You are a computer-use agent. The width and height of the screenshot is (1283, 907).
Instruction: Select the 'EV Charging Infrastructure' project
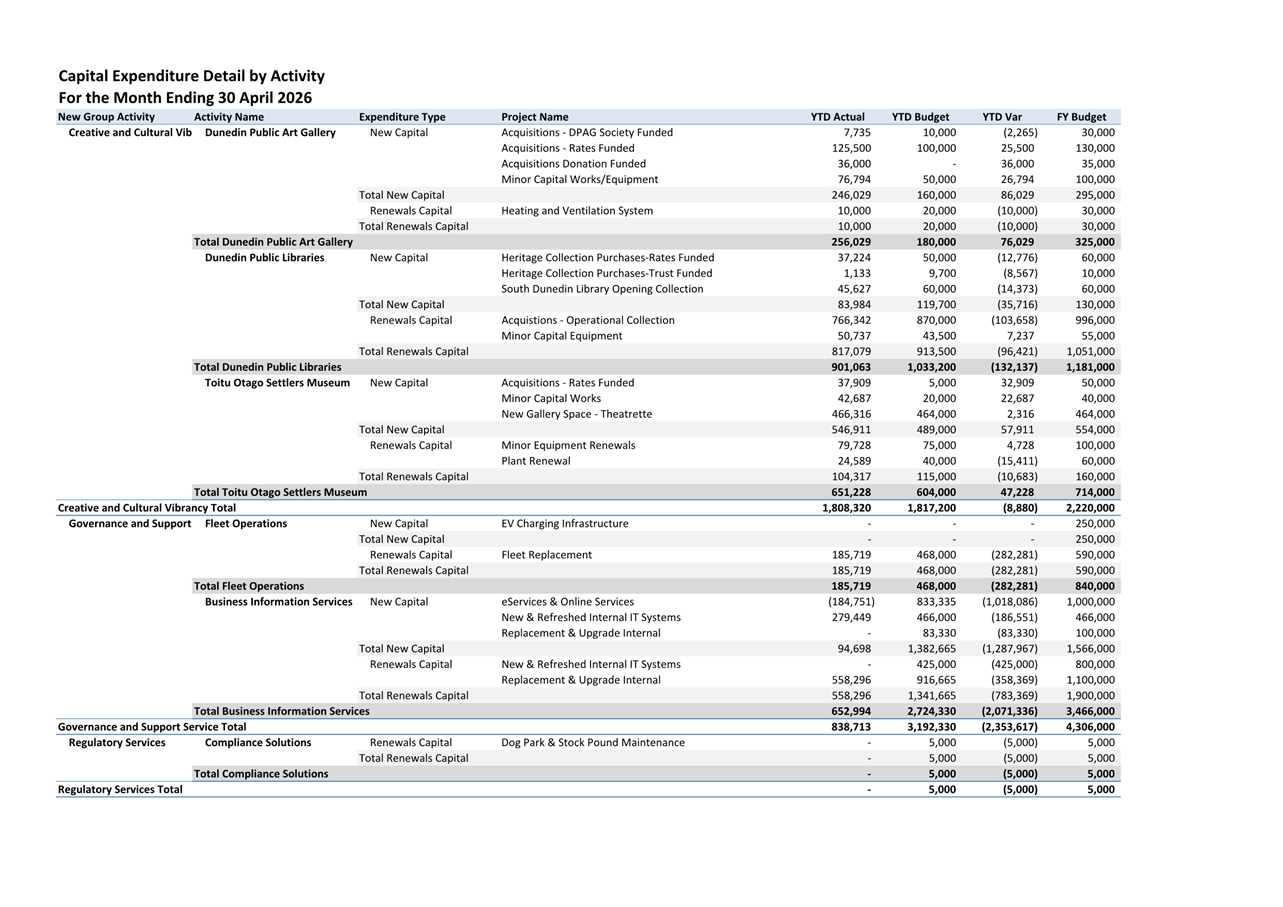[x=565, y=524]
